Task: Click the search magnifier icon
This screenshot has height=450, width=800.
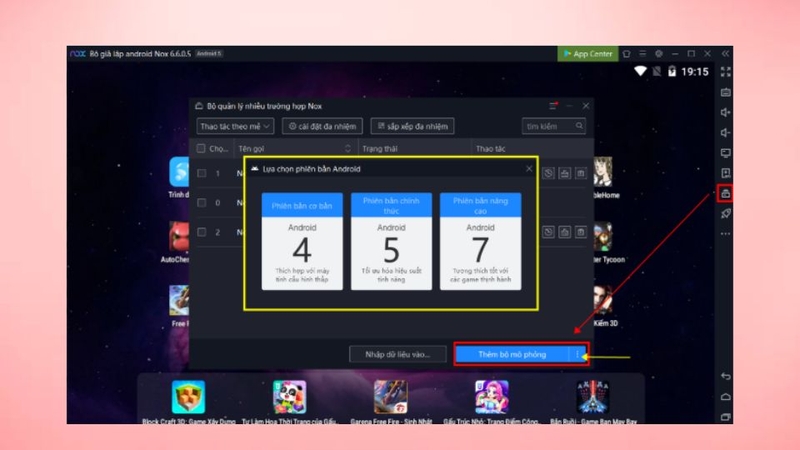Action: (x=580, y=126)
